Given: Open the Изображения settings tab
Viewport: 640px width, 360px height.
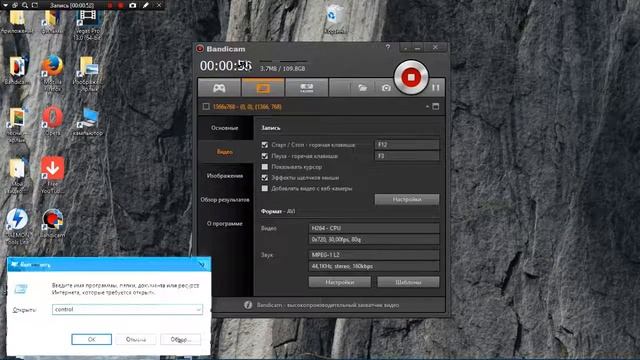Looking at the screenshot, I should pos(225,176).
